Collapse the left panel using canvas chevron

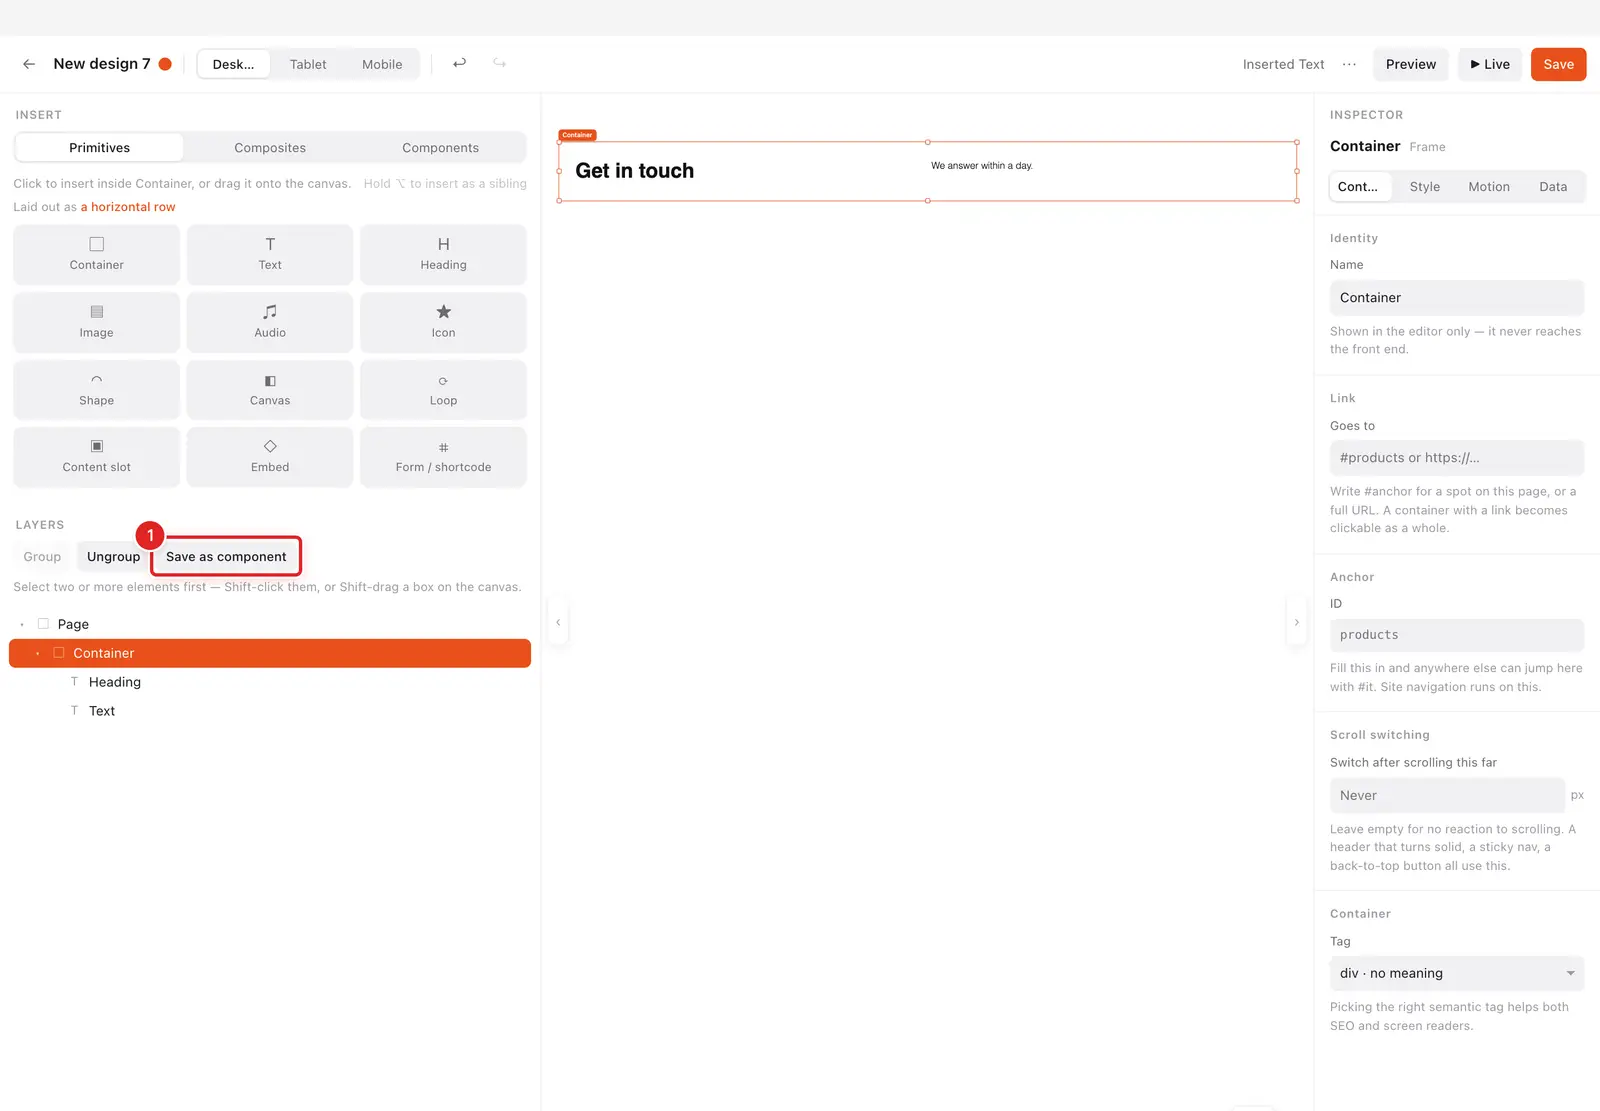pos(558,622)
